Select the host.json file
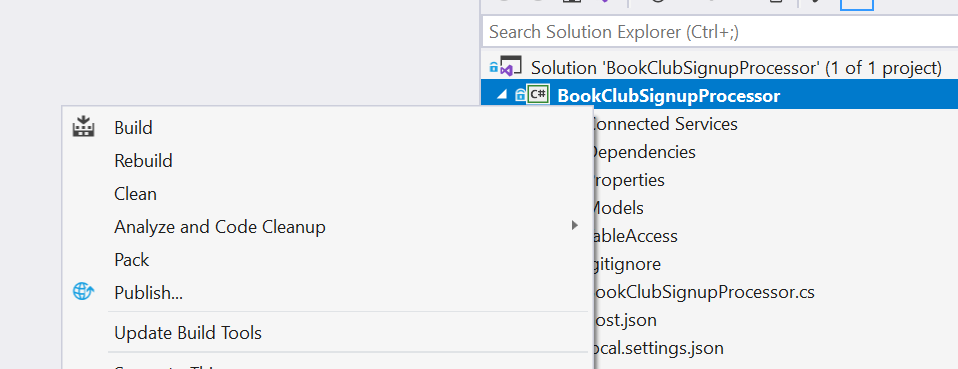Viewport: 958px width, 369px height. pos(625,320)
